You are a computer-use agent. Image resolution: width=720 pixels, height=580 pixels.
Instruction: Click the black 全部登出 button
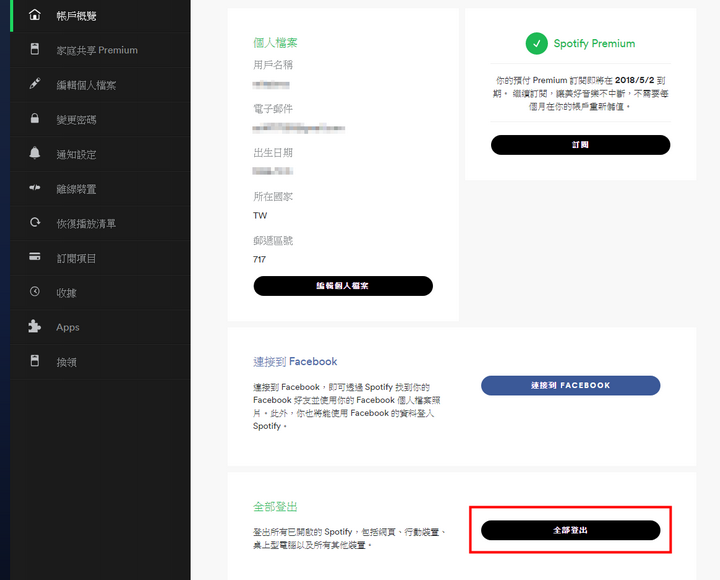571,530
